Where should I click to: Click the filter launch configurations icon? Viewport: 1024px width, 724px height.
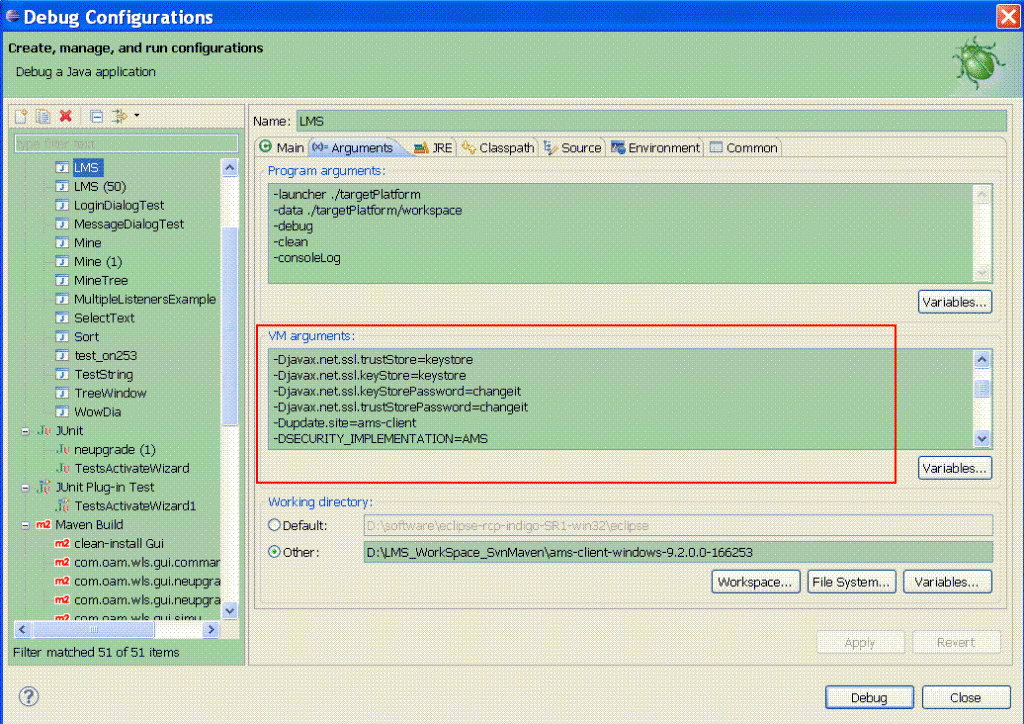[x=119, y=116]
